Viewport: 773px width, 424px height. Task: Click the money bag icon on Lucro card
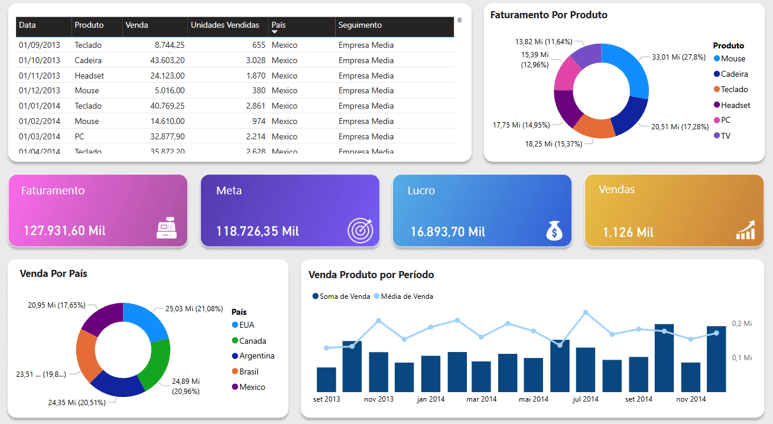point(554,230)
